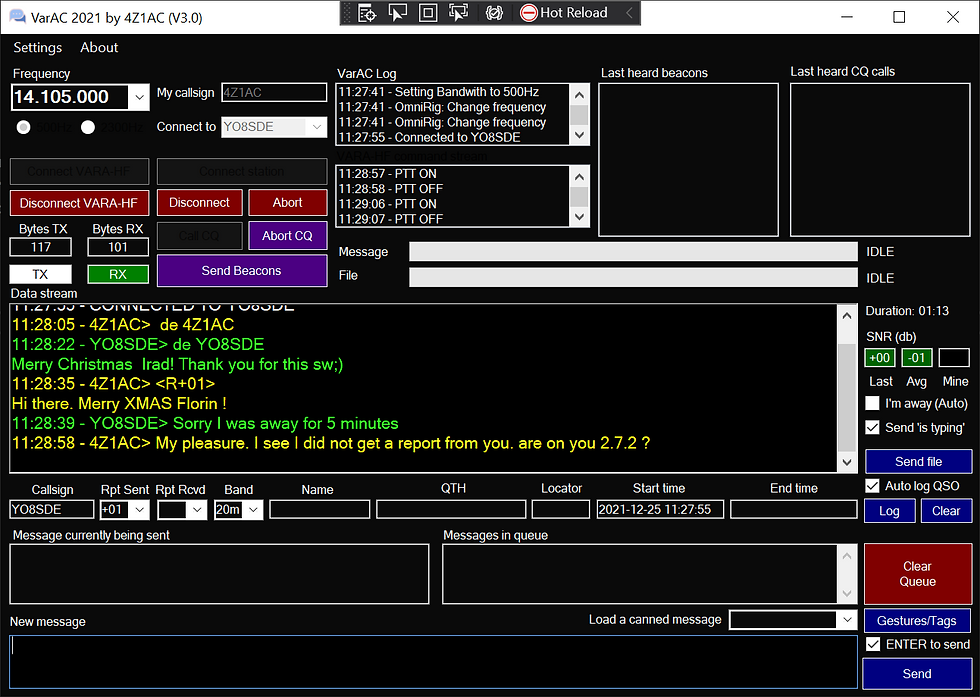Click the frequency value 14.105.000

[61, 97]
